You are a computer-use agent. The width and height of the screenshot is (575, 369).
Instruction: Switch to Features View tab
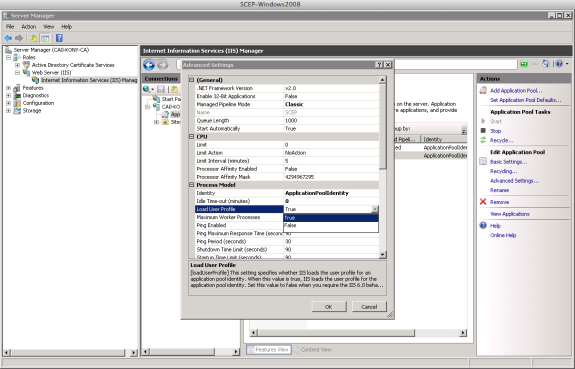(269, 350)
